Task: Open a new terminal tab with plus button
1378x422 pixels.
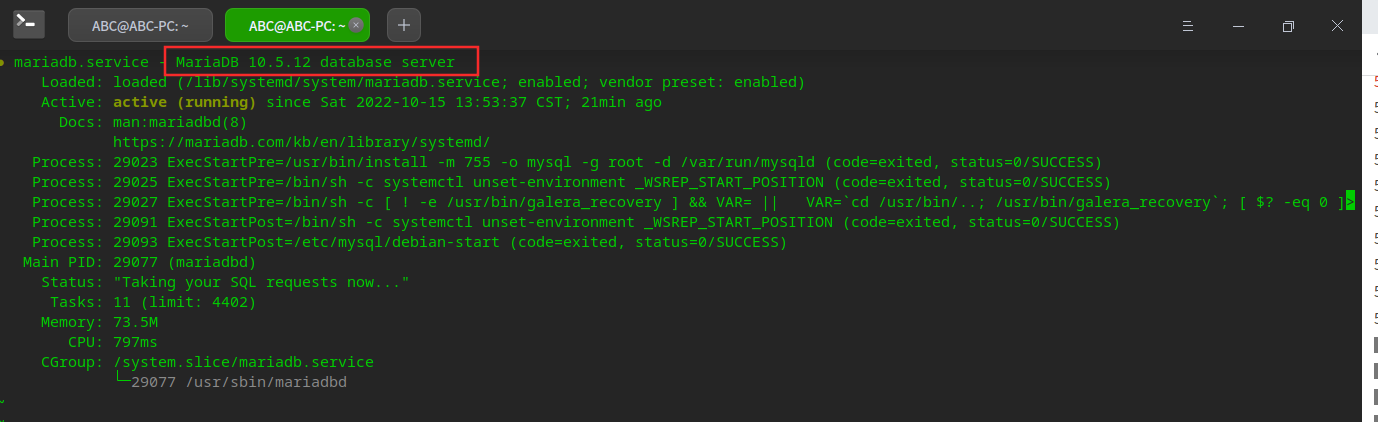Action: [x=403, y=25]
